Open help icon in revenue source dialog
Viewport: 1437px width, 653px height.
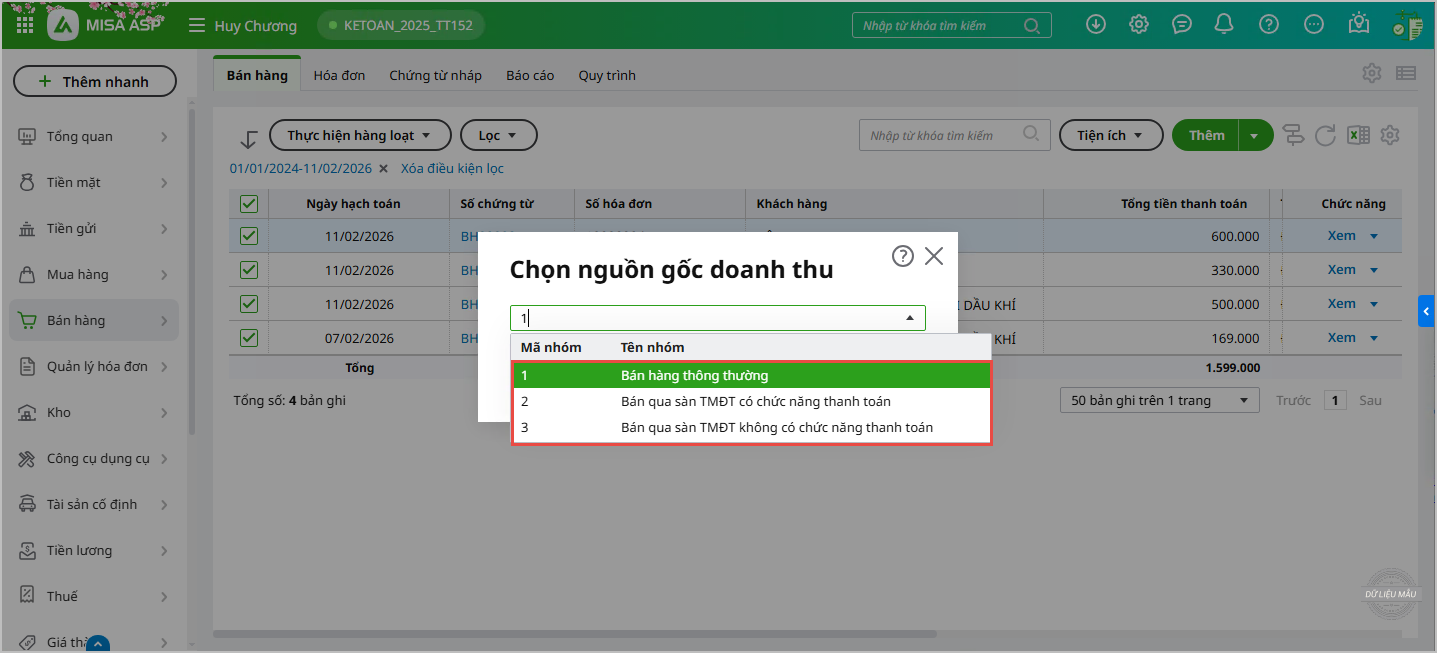tap(902, 256)
